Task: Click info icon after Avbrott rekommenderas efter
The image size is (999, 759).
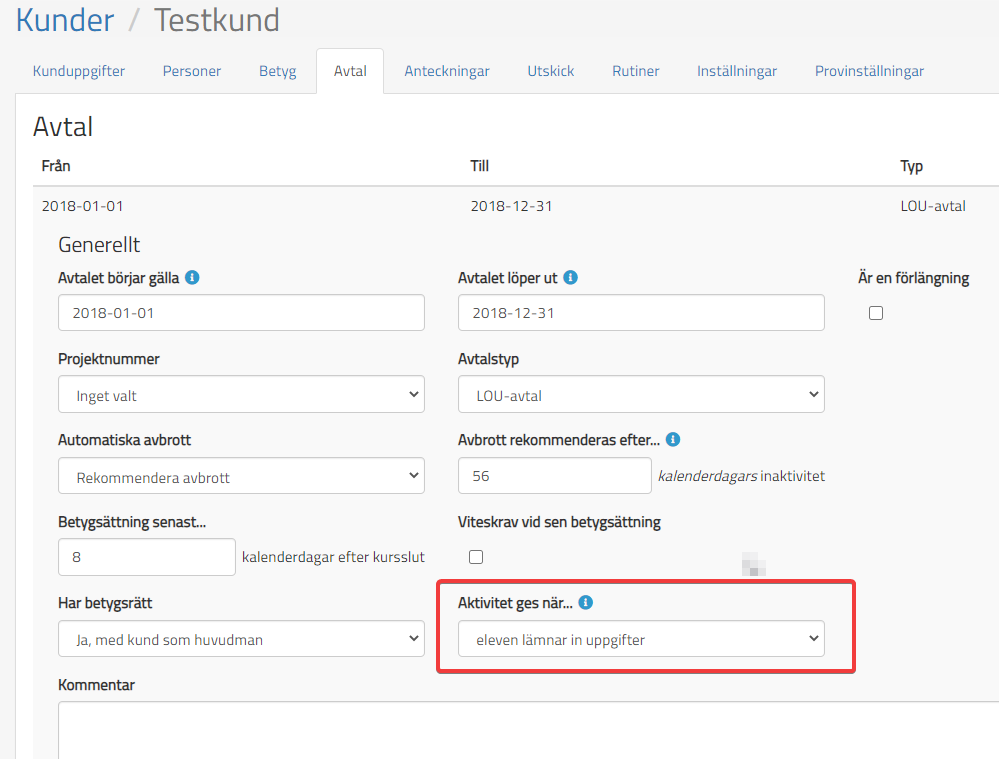Action: click(673, 440)
